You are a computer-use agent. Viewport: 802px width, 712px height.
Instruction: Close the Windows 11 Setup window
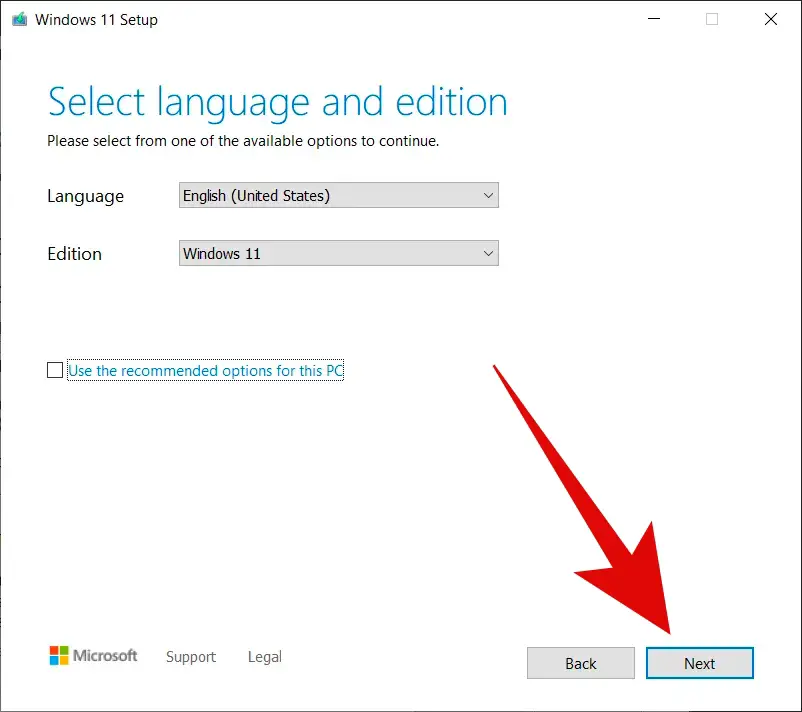(x=771, y=19)
